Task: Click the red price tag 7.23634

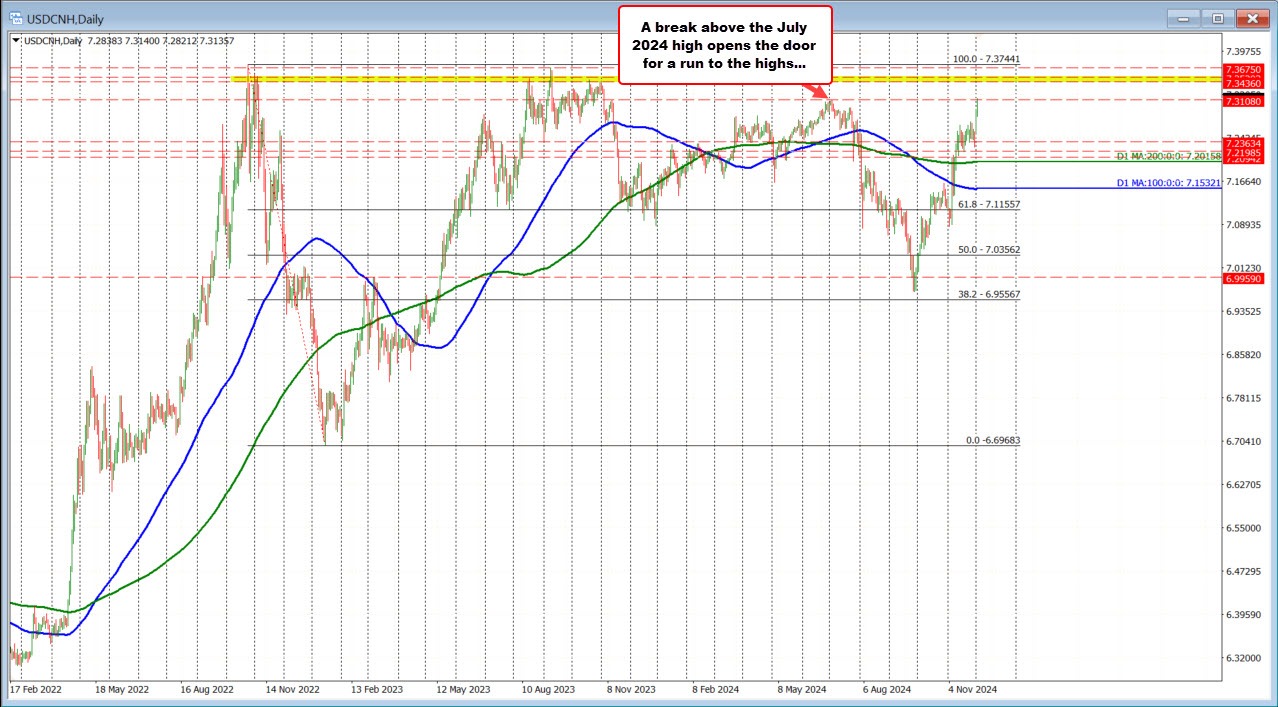Action: [x=1244, y=143]
